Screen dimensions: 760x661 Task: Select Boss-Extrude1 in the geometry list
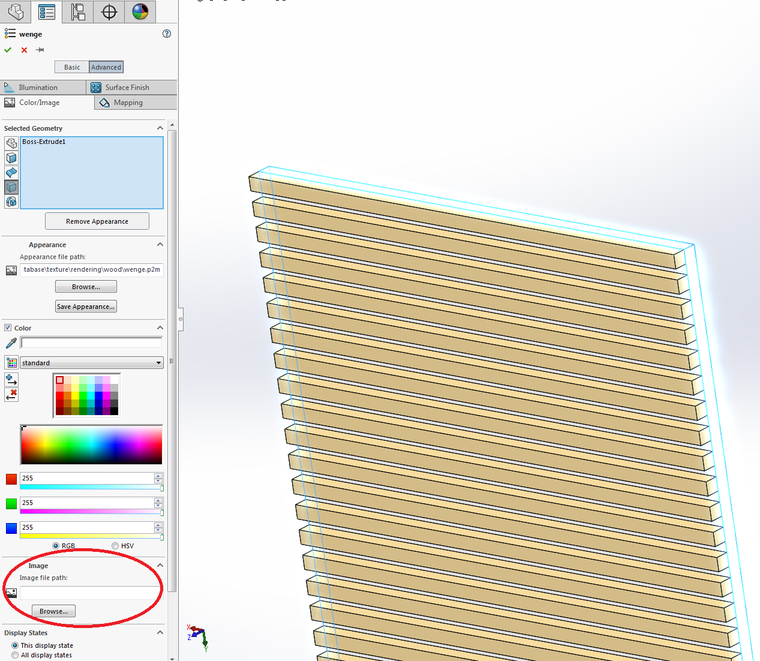coord(44,142)
